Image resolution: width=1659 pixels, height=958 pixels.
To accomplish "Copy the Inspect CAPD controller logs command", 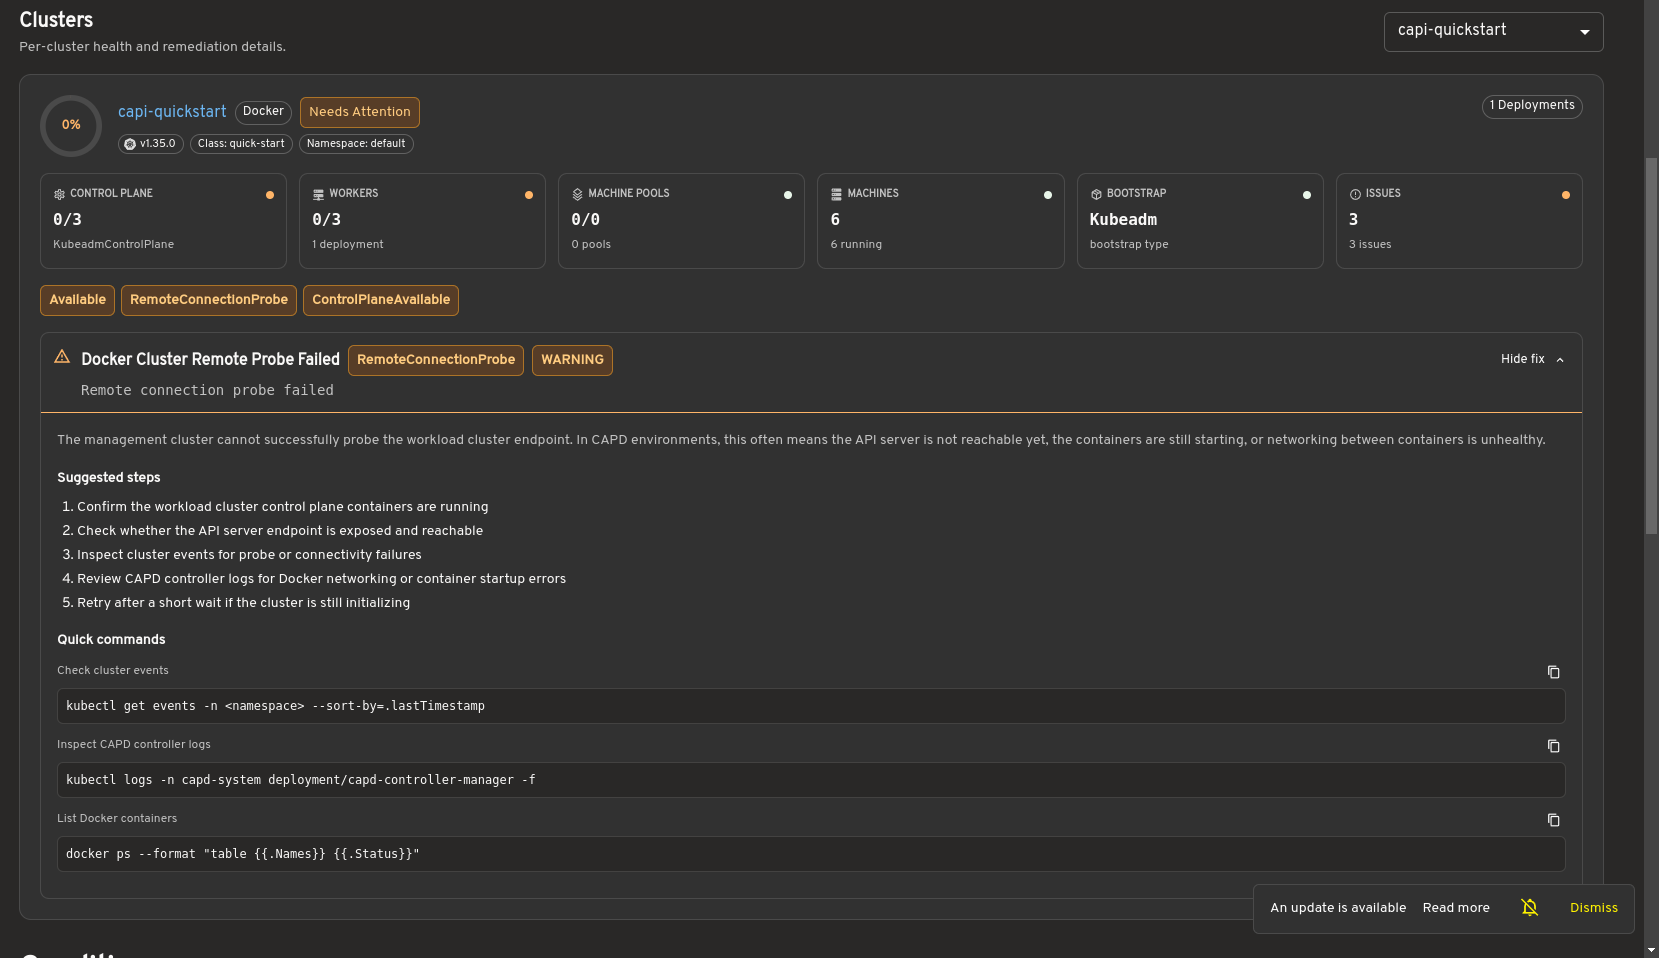I will coord(1553,746).
